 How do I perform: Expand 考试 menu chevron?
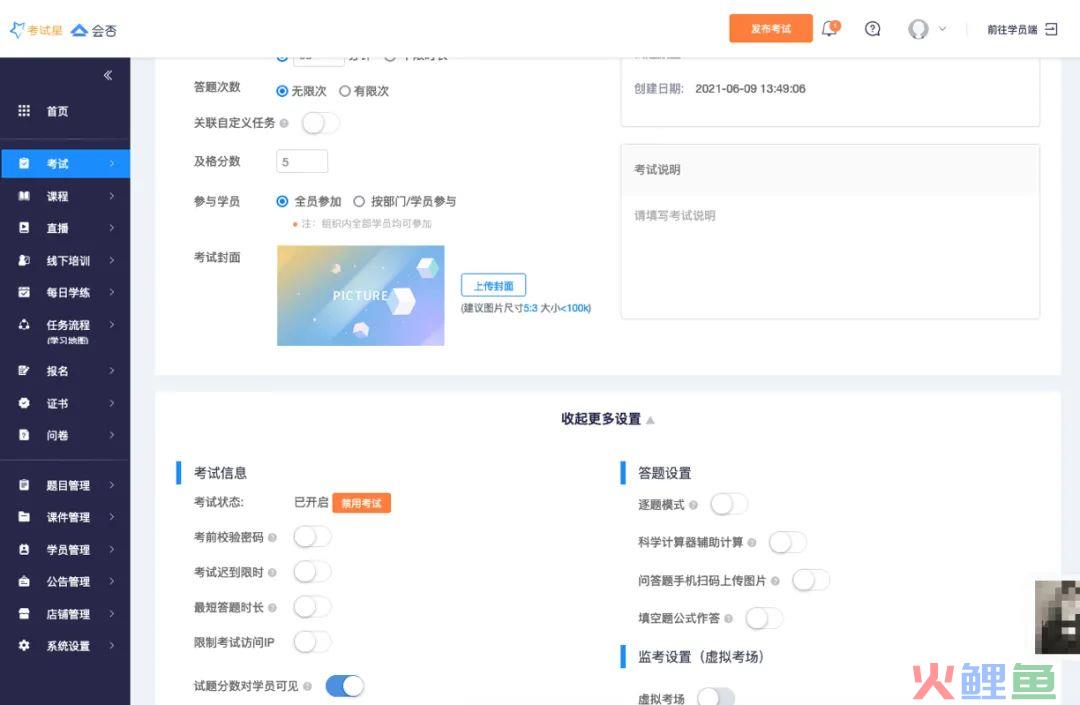112,163
